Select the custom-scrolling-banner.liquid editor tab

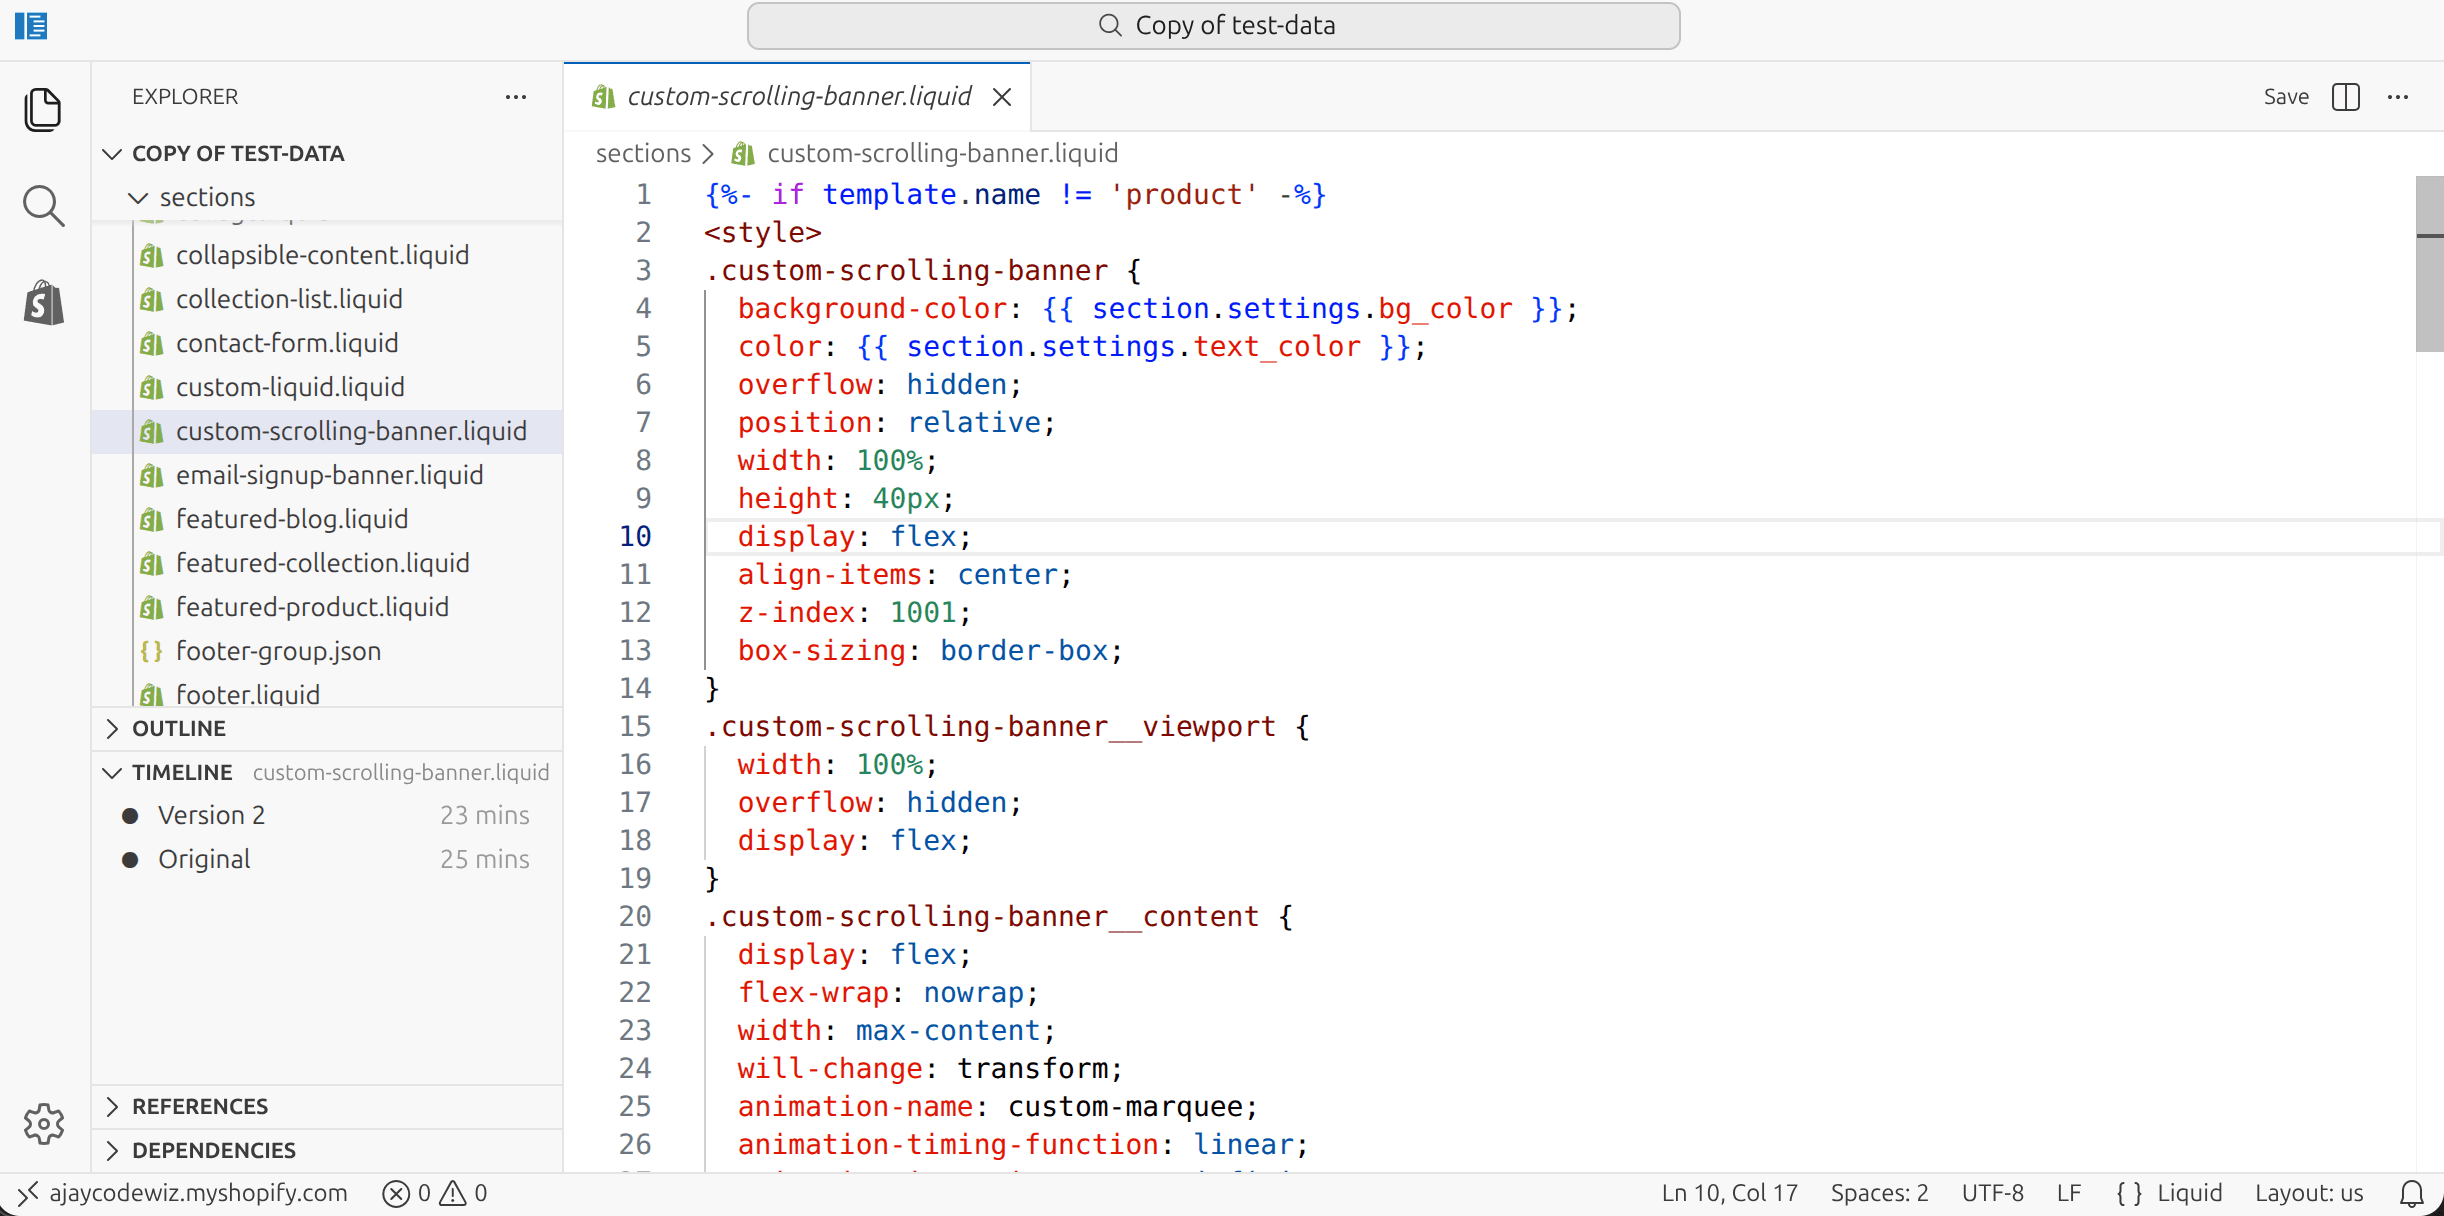tap(798, 96)
